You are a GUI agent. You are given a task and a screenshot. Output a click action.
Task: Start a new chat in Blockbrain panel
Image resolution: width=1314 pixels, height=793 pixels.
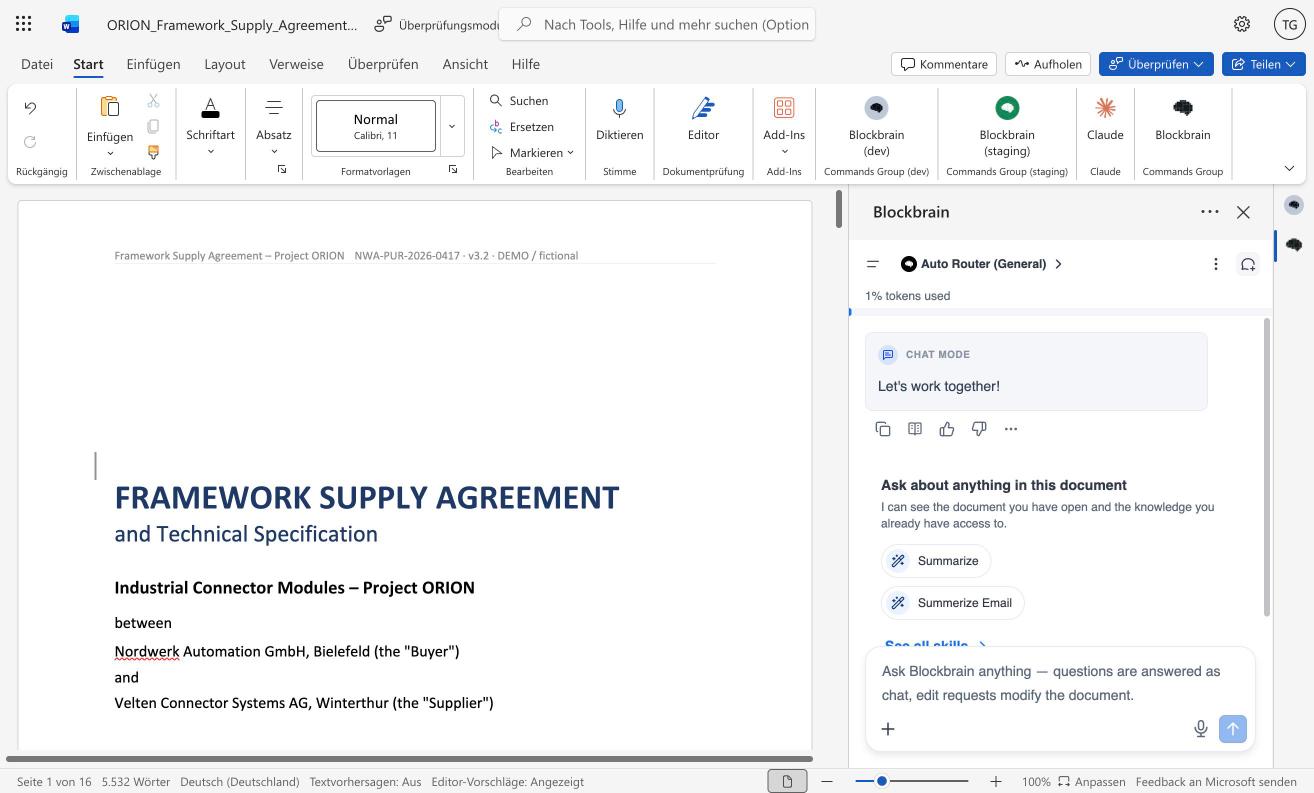1248,264
